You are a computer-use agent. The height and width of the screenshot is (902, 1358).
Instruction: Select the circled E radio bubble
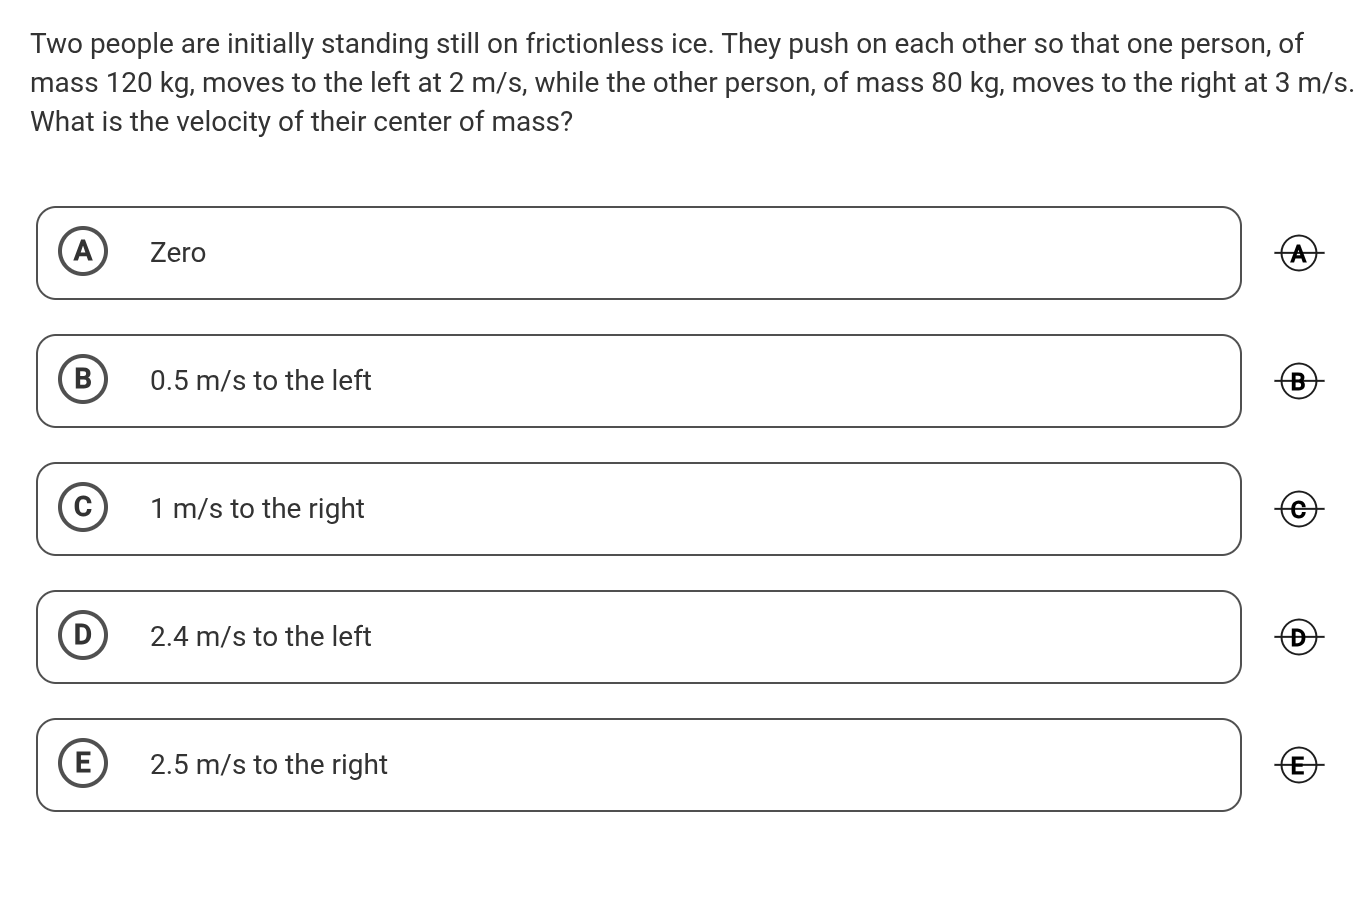83,763
